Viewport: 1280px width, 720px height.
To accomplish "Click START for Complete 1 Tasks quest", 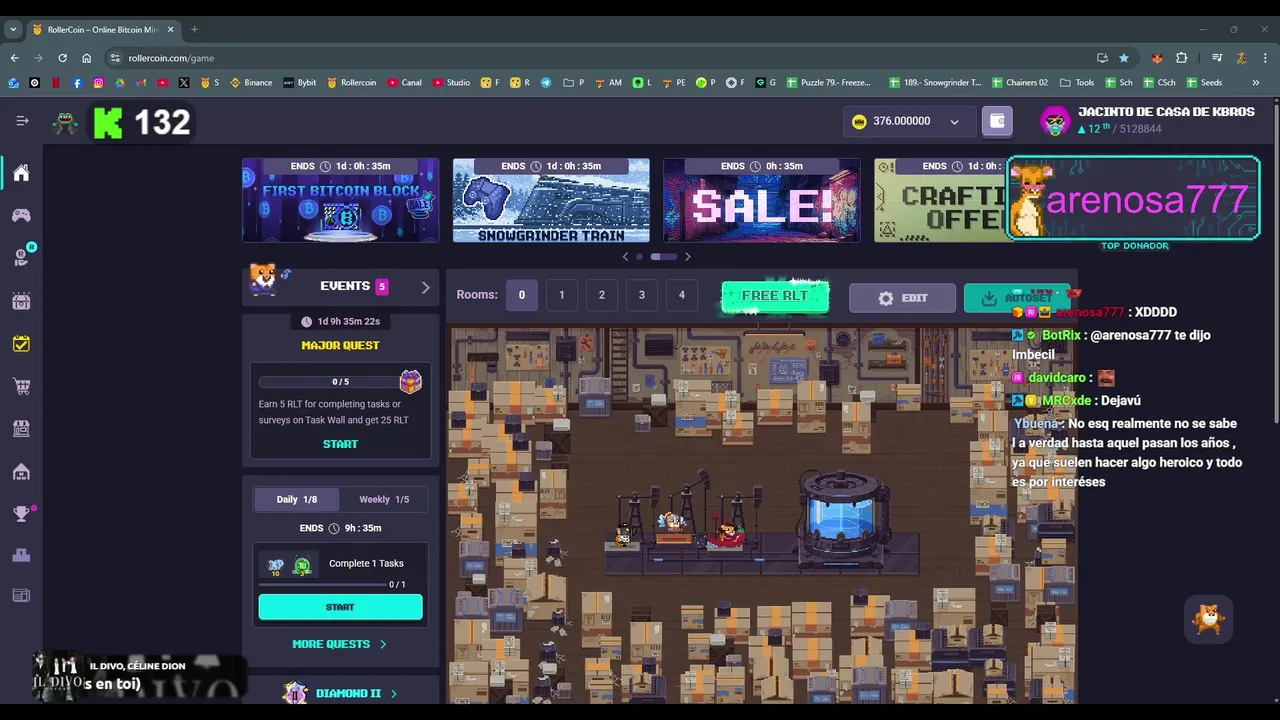I will tap(340, 607).
